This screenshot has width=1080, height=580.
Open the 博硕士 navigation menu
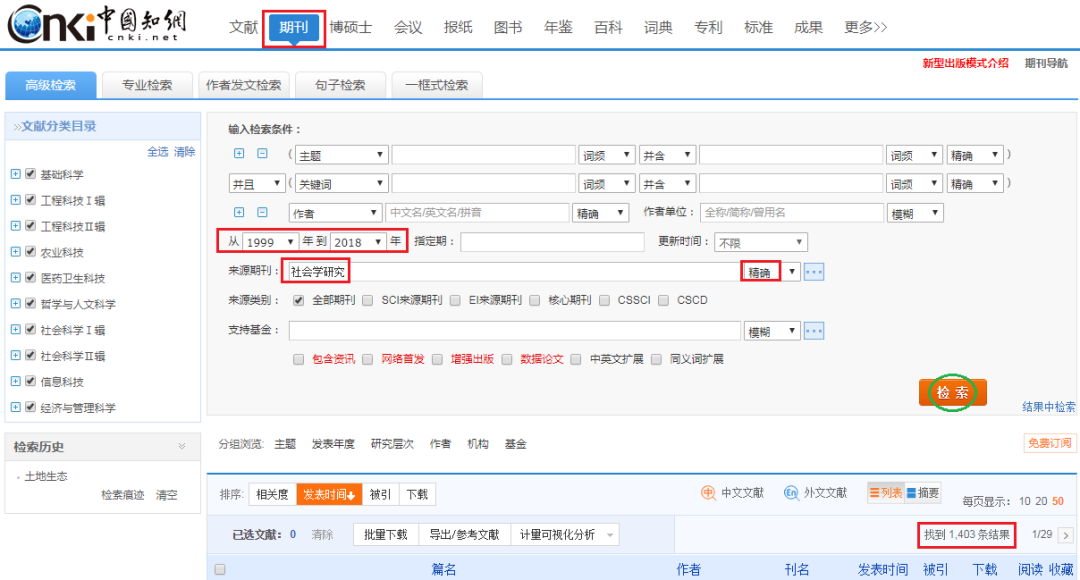349,27
